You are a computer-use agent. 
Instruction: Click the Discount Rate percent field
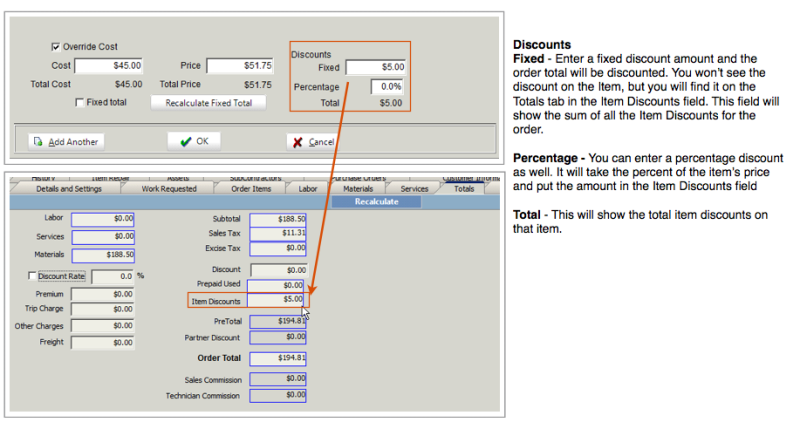click(113, 276)
